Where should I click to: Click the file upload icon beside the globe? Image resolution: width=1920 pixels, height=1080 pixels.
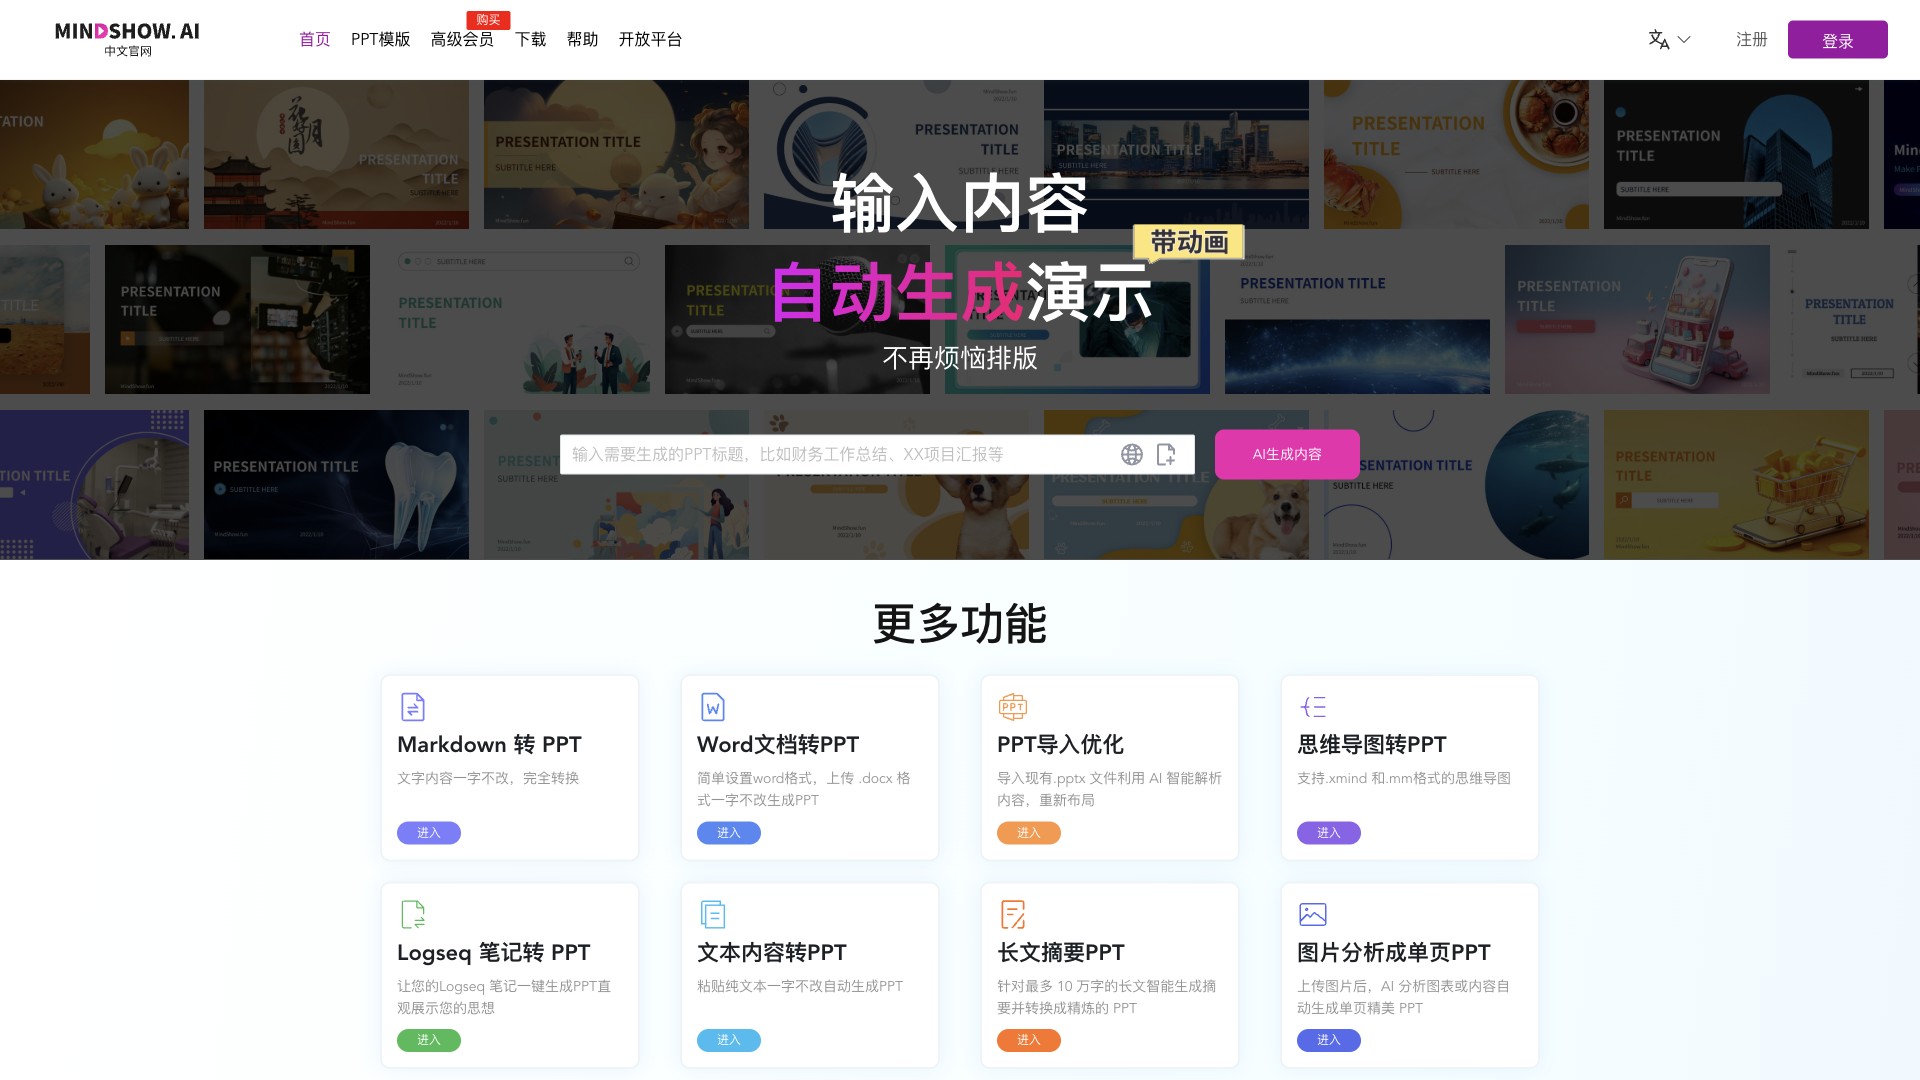(1166, 454)
